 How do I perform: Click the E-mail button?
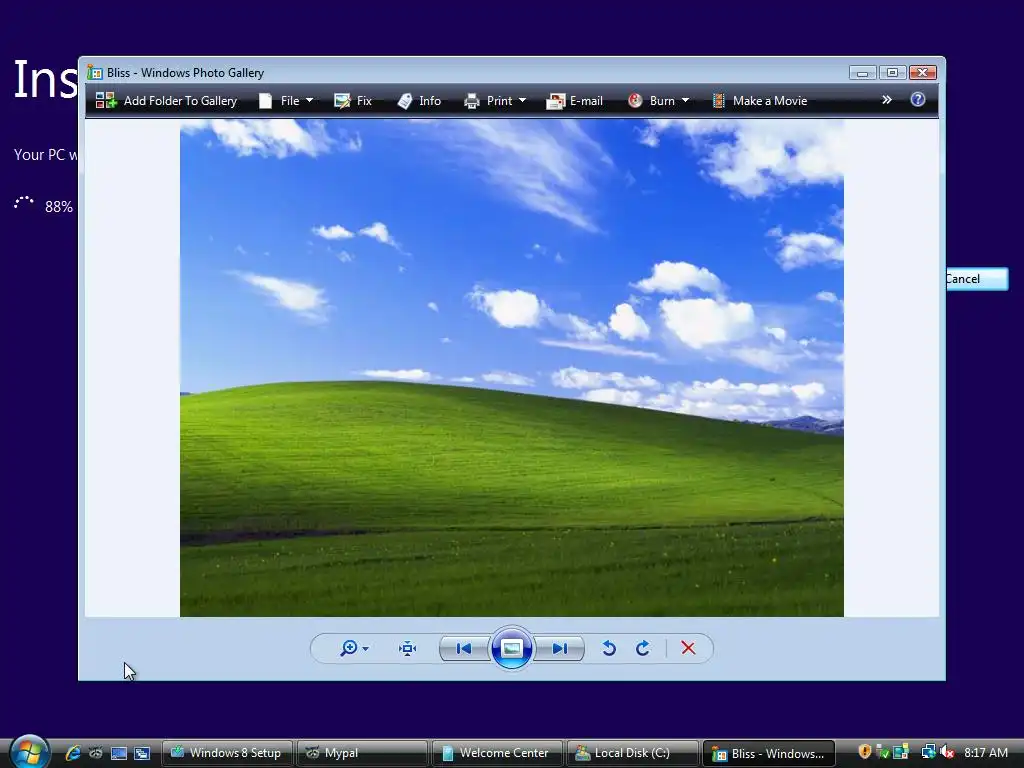[x=574, y=101]
